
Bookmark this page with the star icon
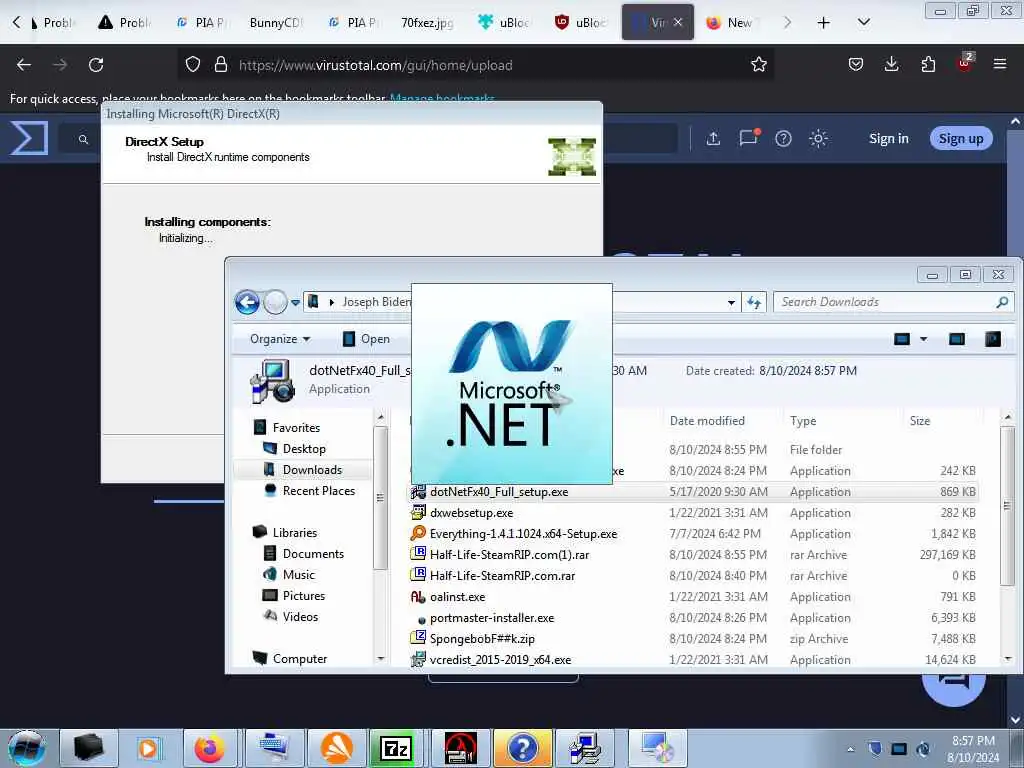(x=758, y=65)
